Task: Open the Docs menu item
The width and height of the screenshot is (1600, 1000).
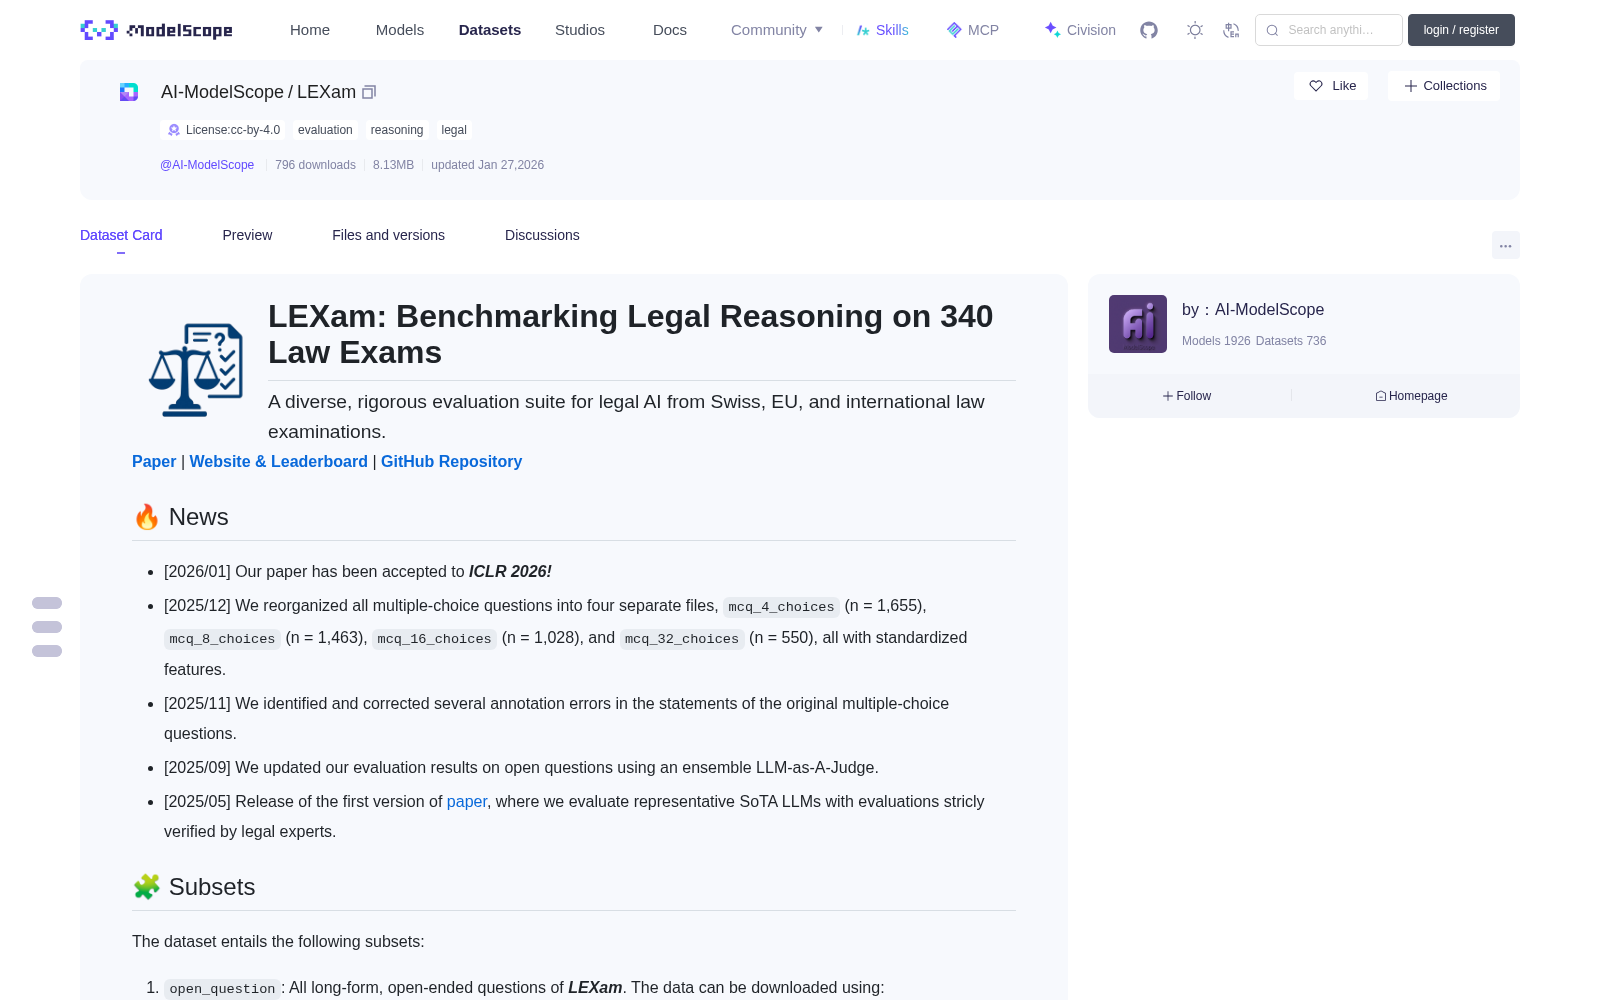Action: pyautogui.click(x=670, y=30)
